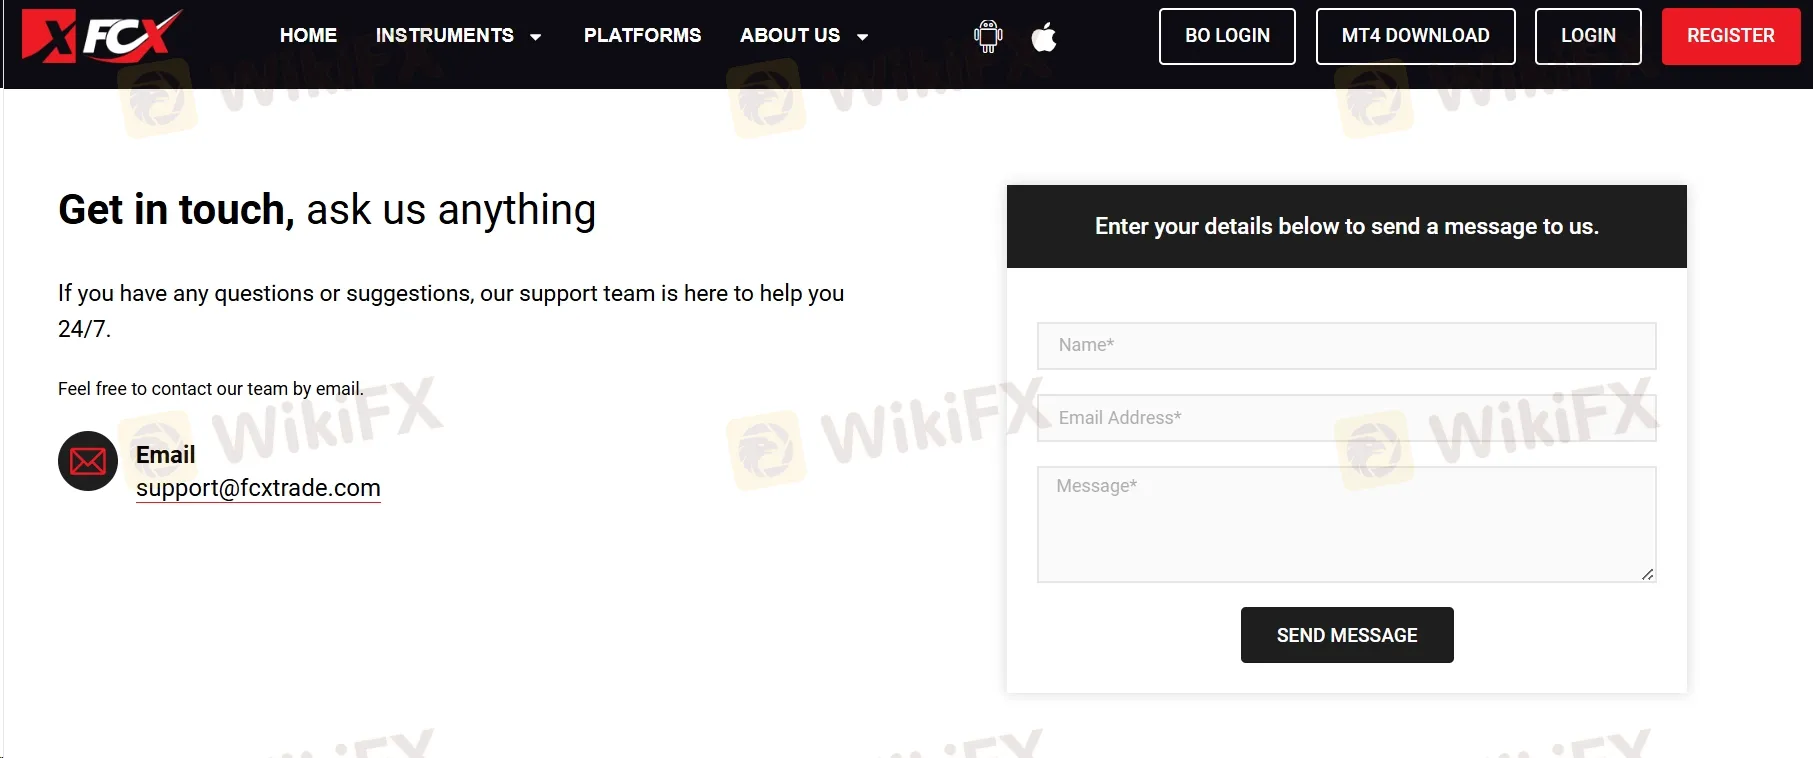Screen dimensions: 1813x758
Task: Navigate to the PLATFORMS page
Action: 642,36
